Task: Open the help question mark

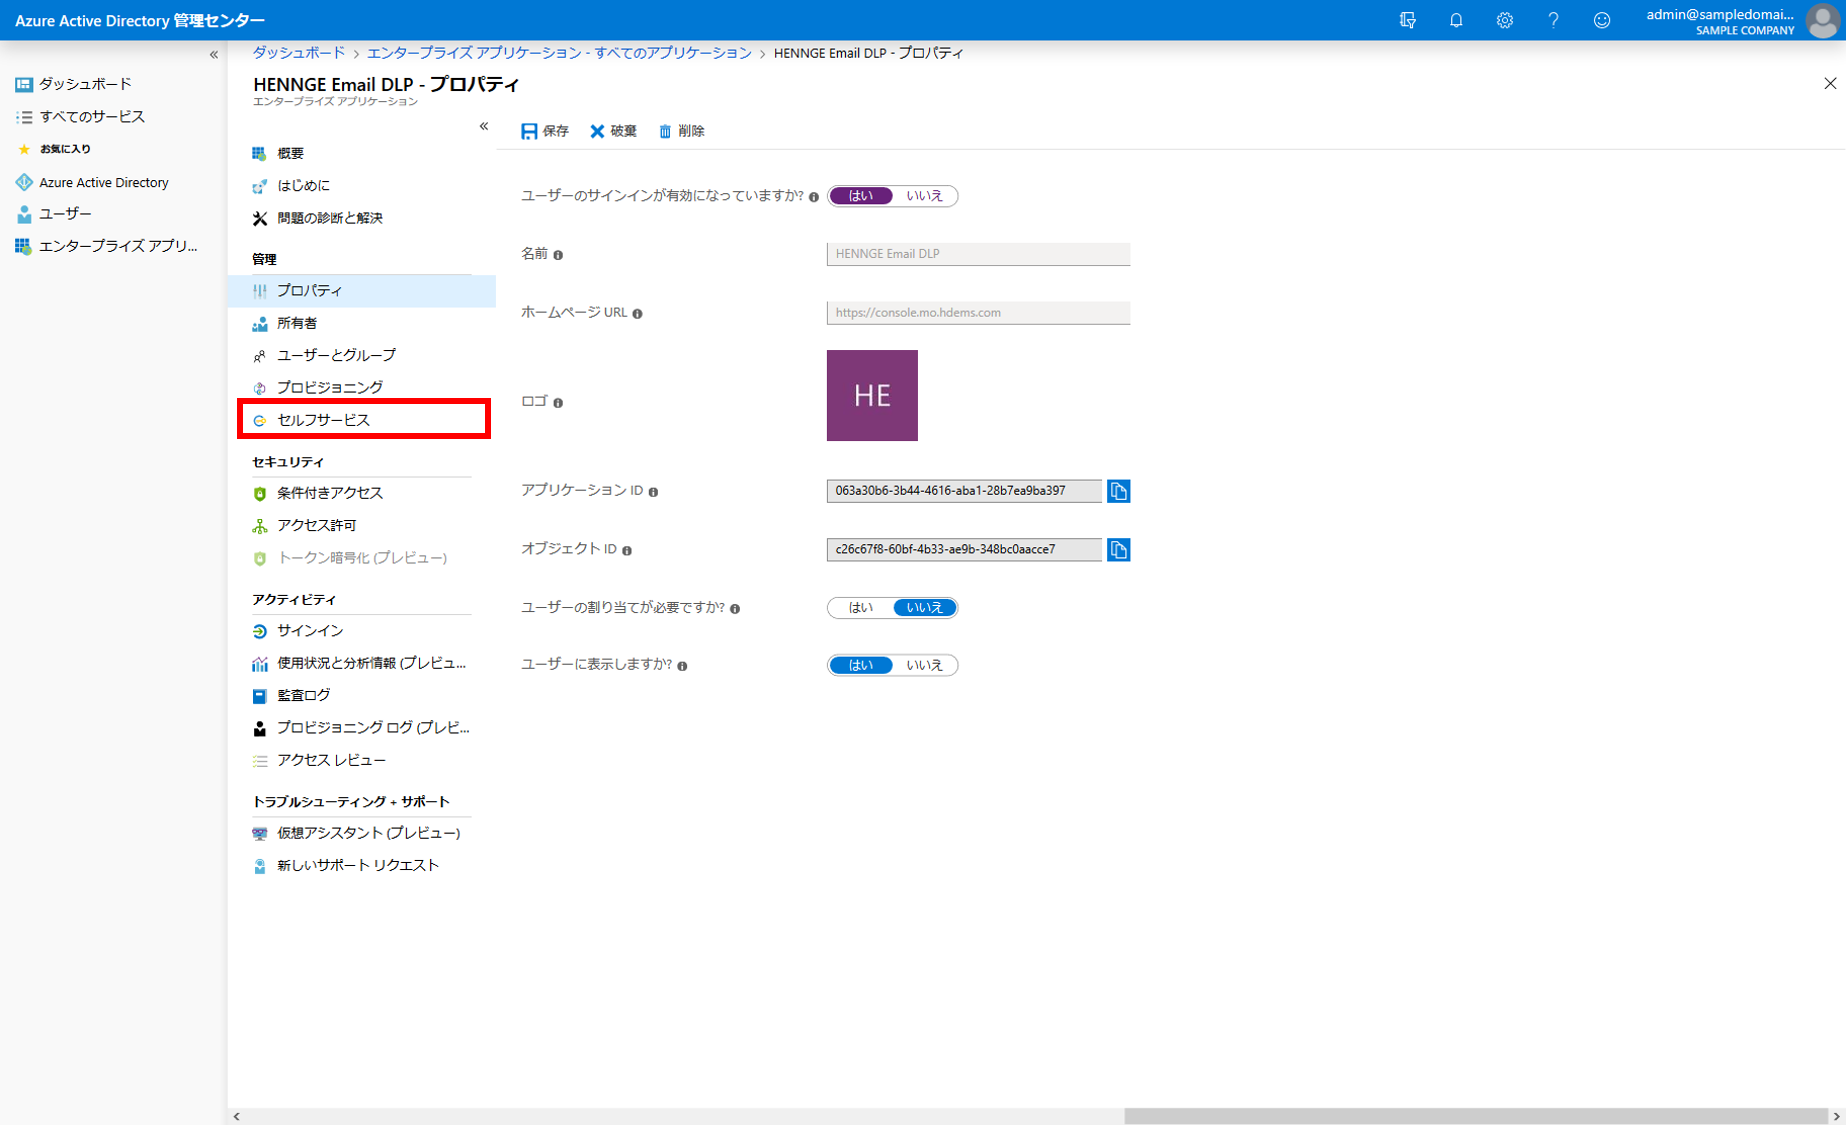Action: point(1553,20)
